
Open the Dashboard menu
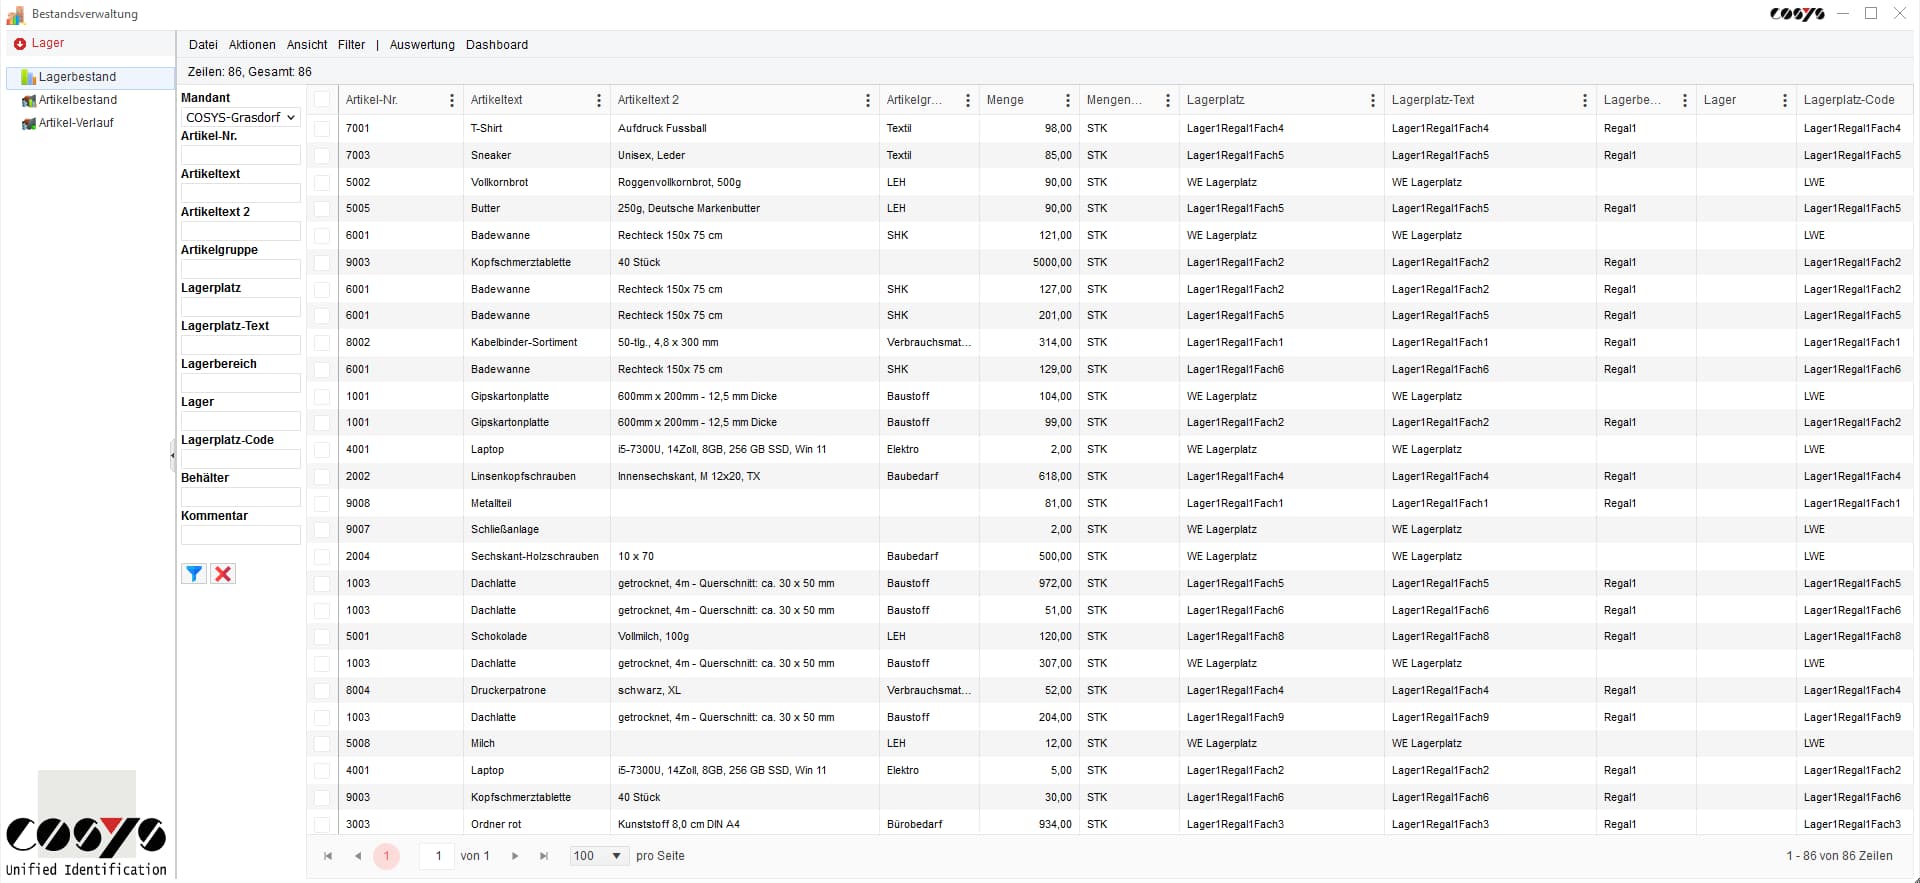(497, 45)
